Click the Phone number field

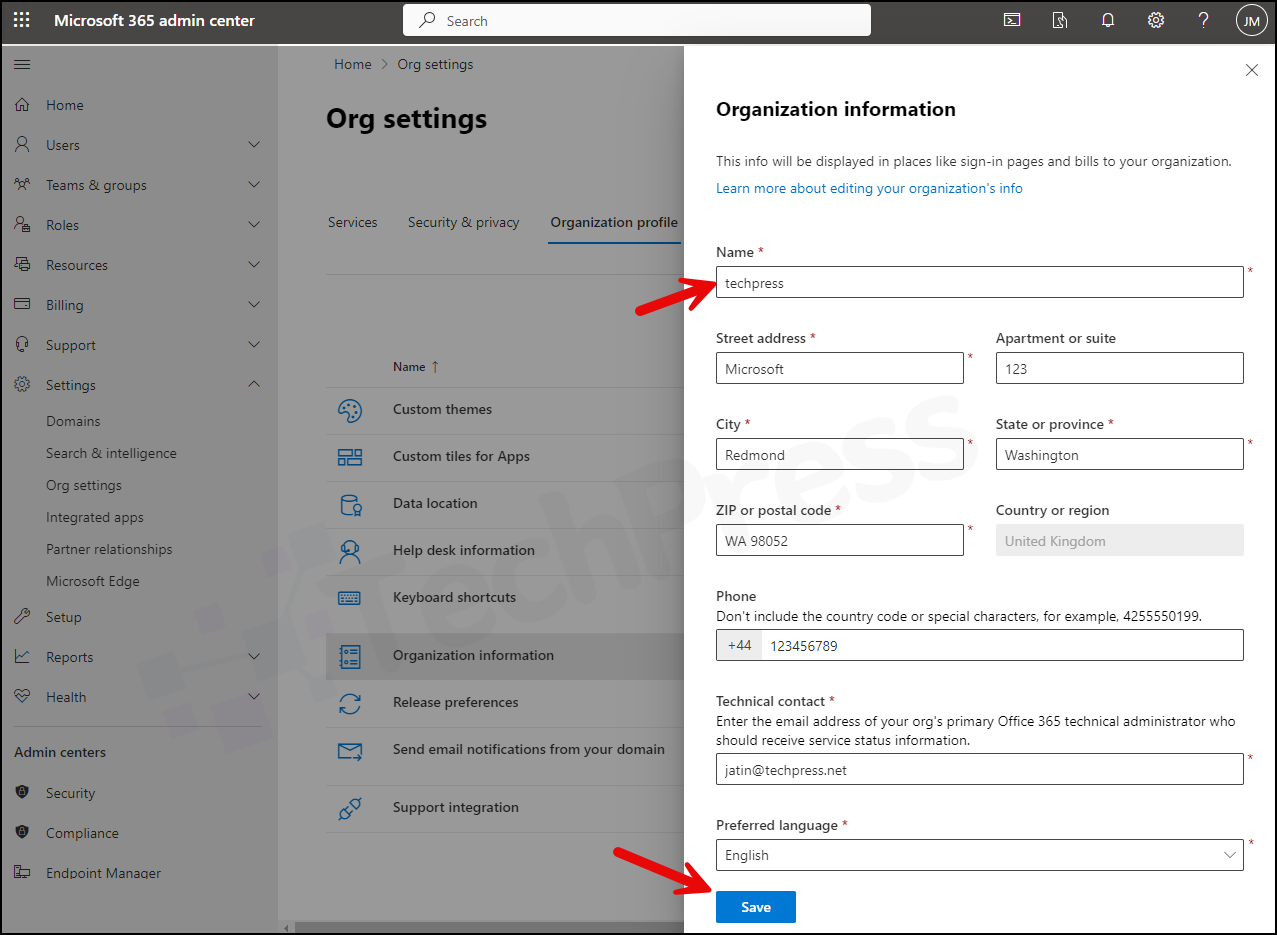pyautogui.click(x=1002, y=645)
